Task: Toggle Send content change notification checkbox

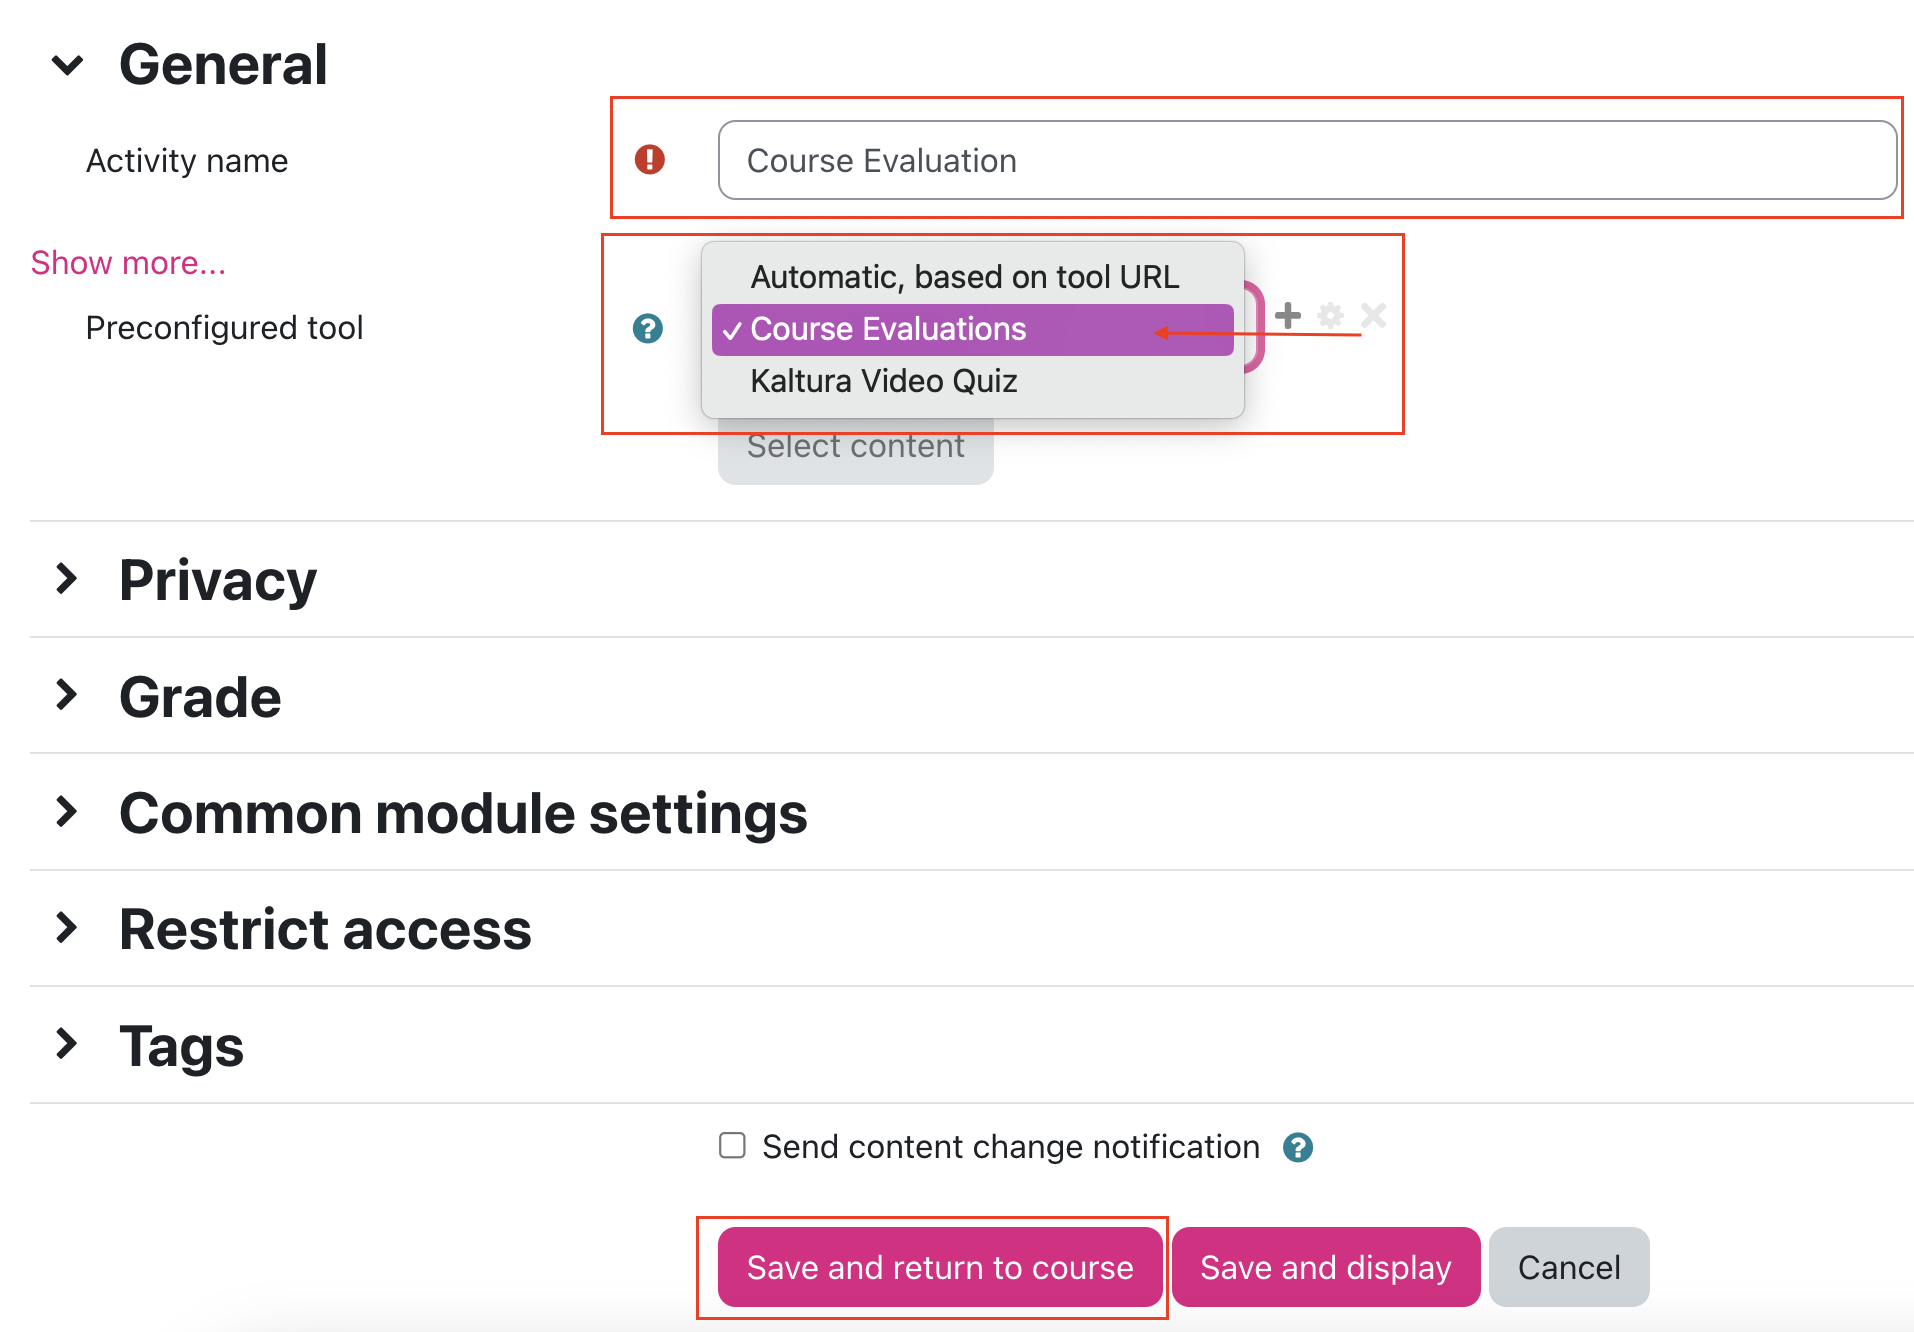Action: 732,1145
